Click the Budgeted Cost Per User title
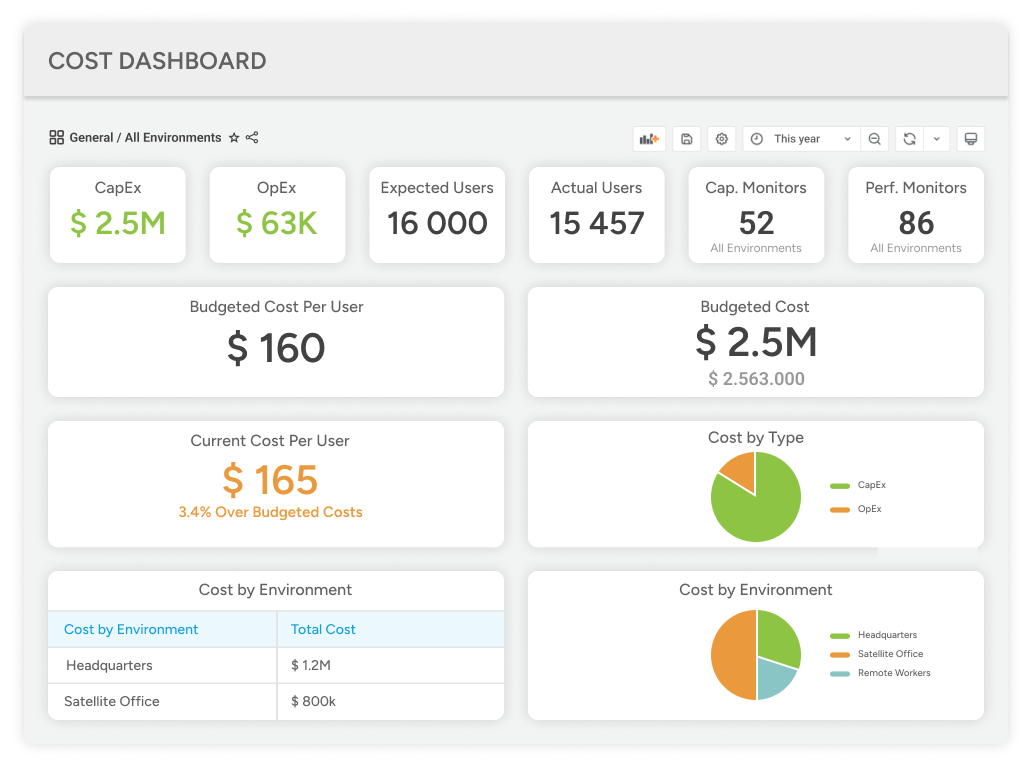The image size is (1024, 768). click(x=276, y=307)
